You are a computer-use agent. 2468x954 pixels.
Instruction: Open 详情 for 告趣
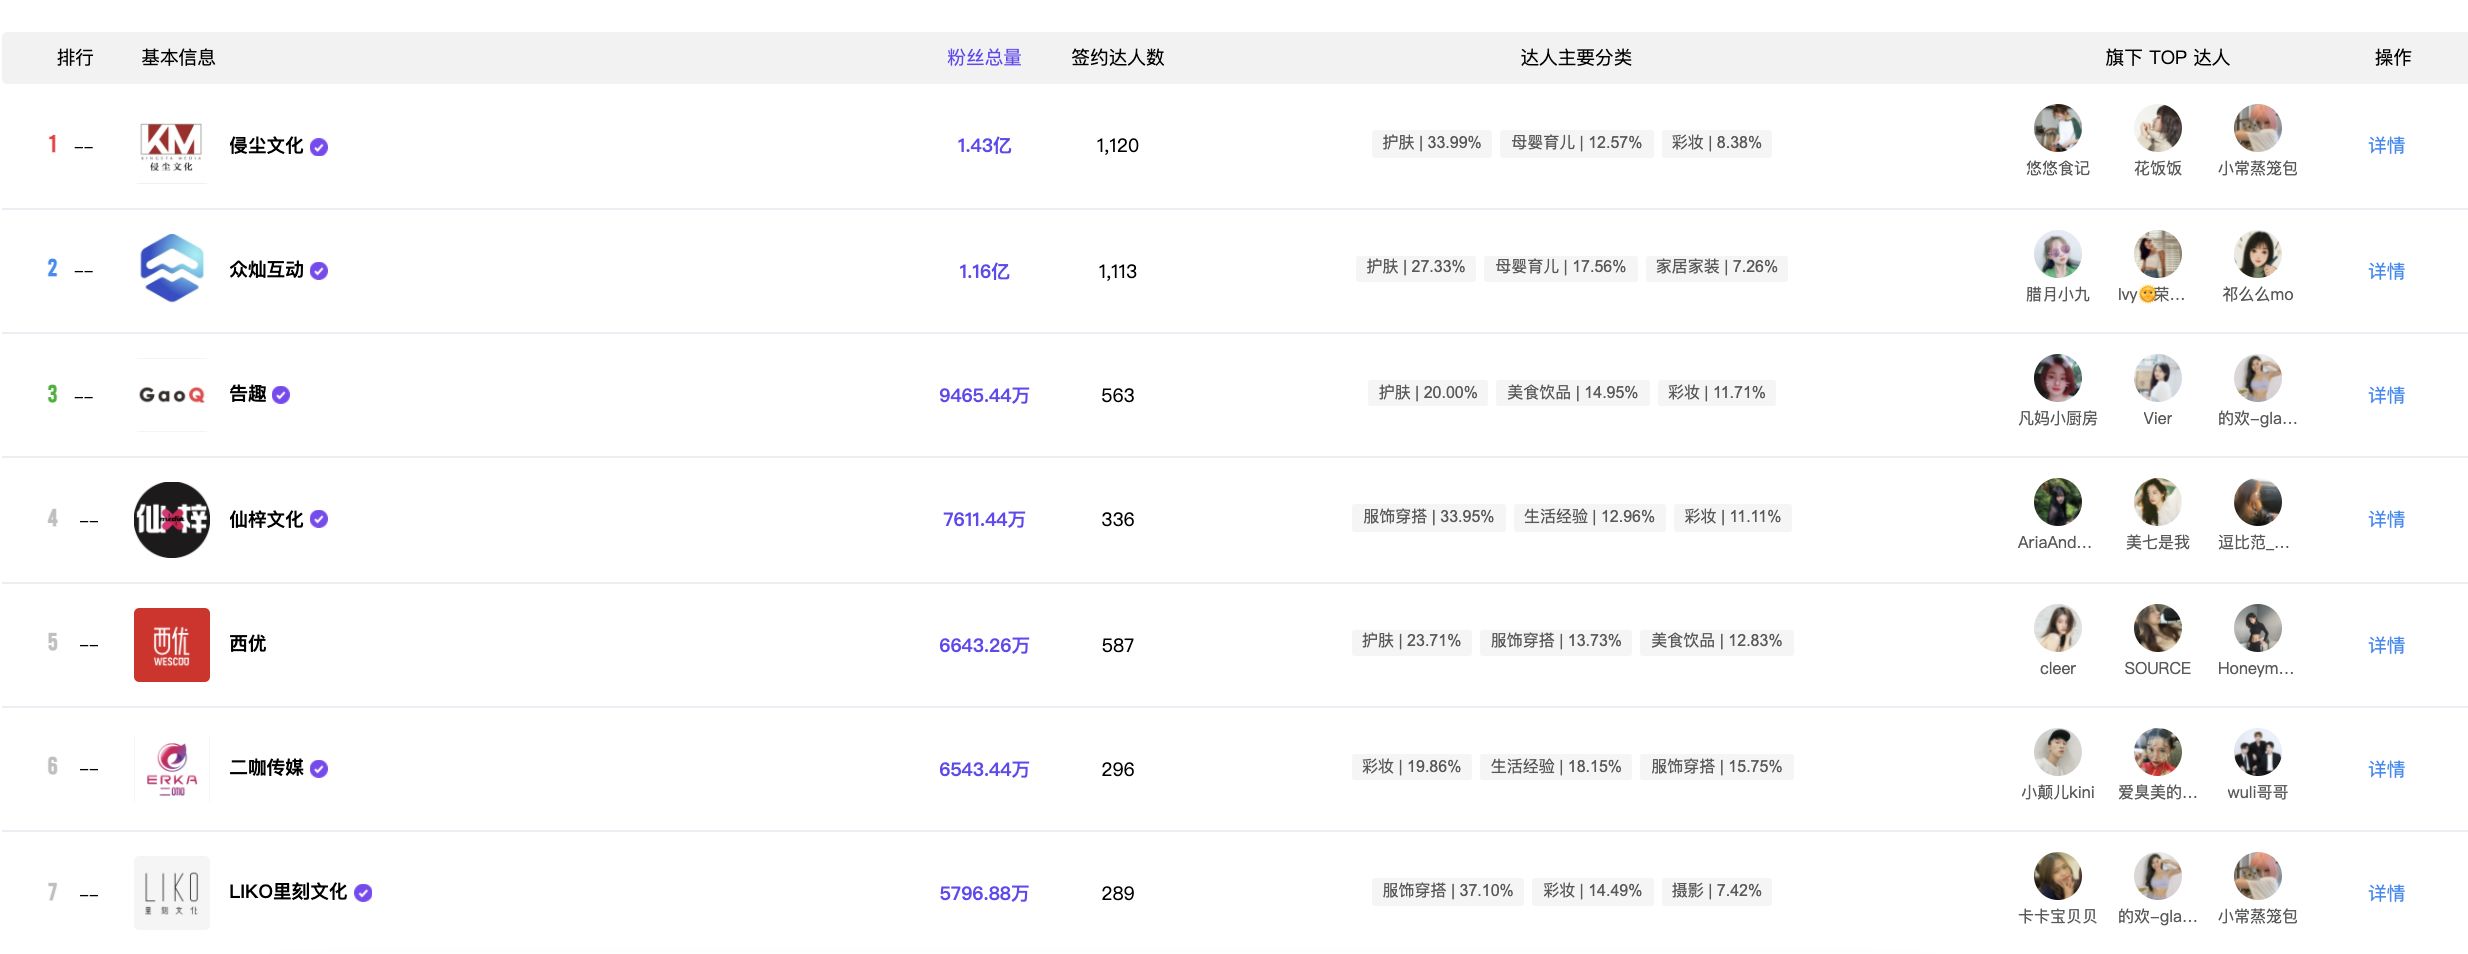coord(2386,396)
